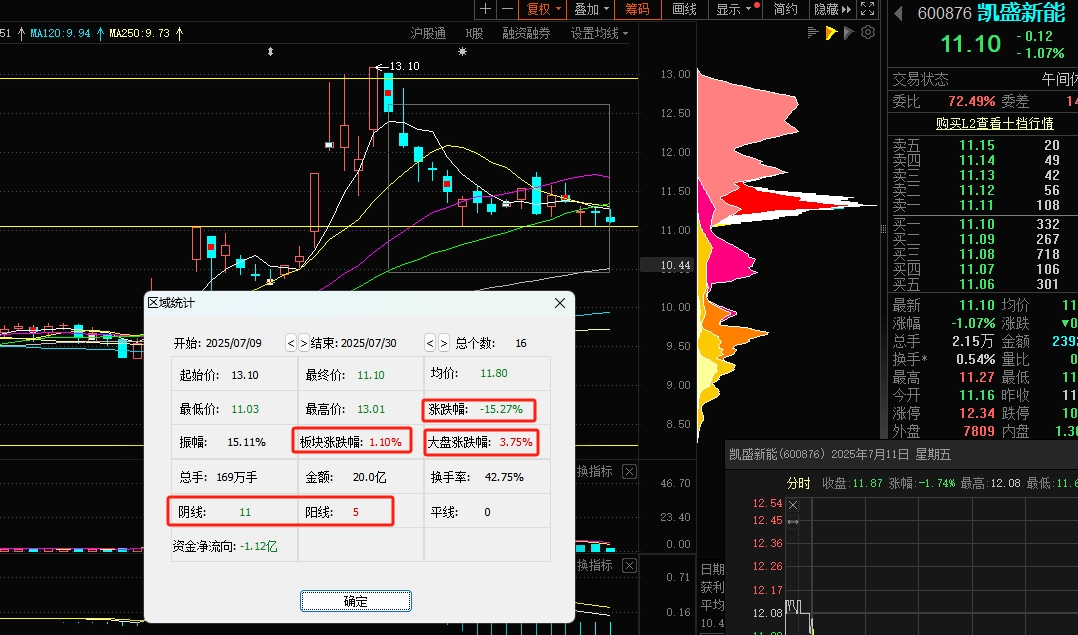
Task: Click the chip list lines icon
Action: pyautogui.click(x=813, y=32)
